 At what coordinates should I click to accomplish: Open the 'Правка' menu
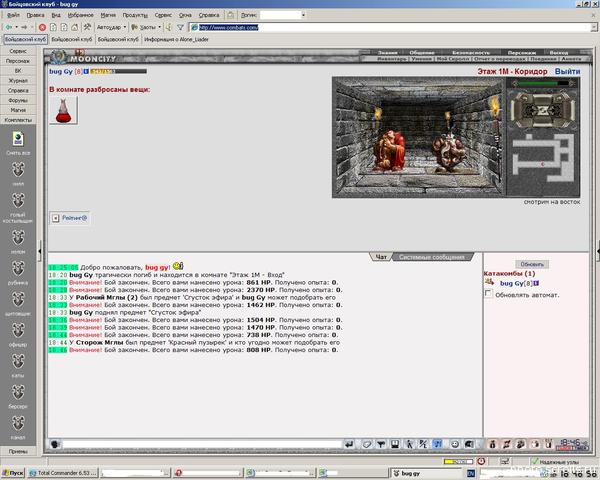coord(36,15)
